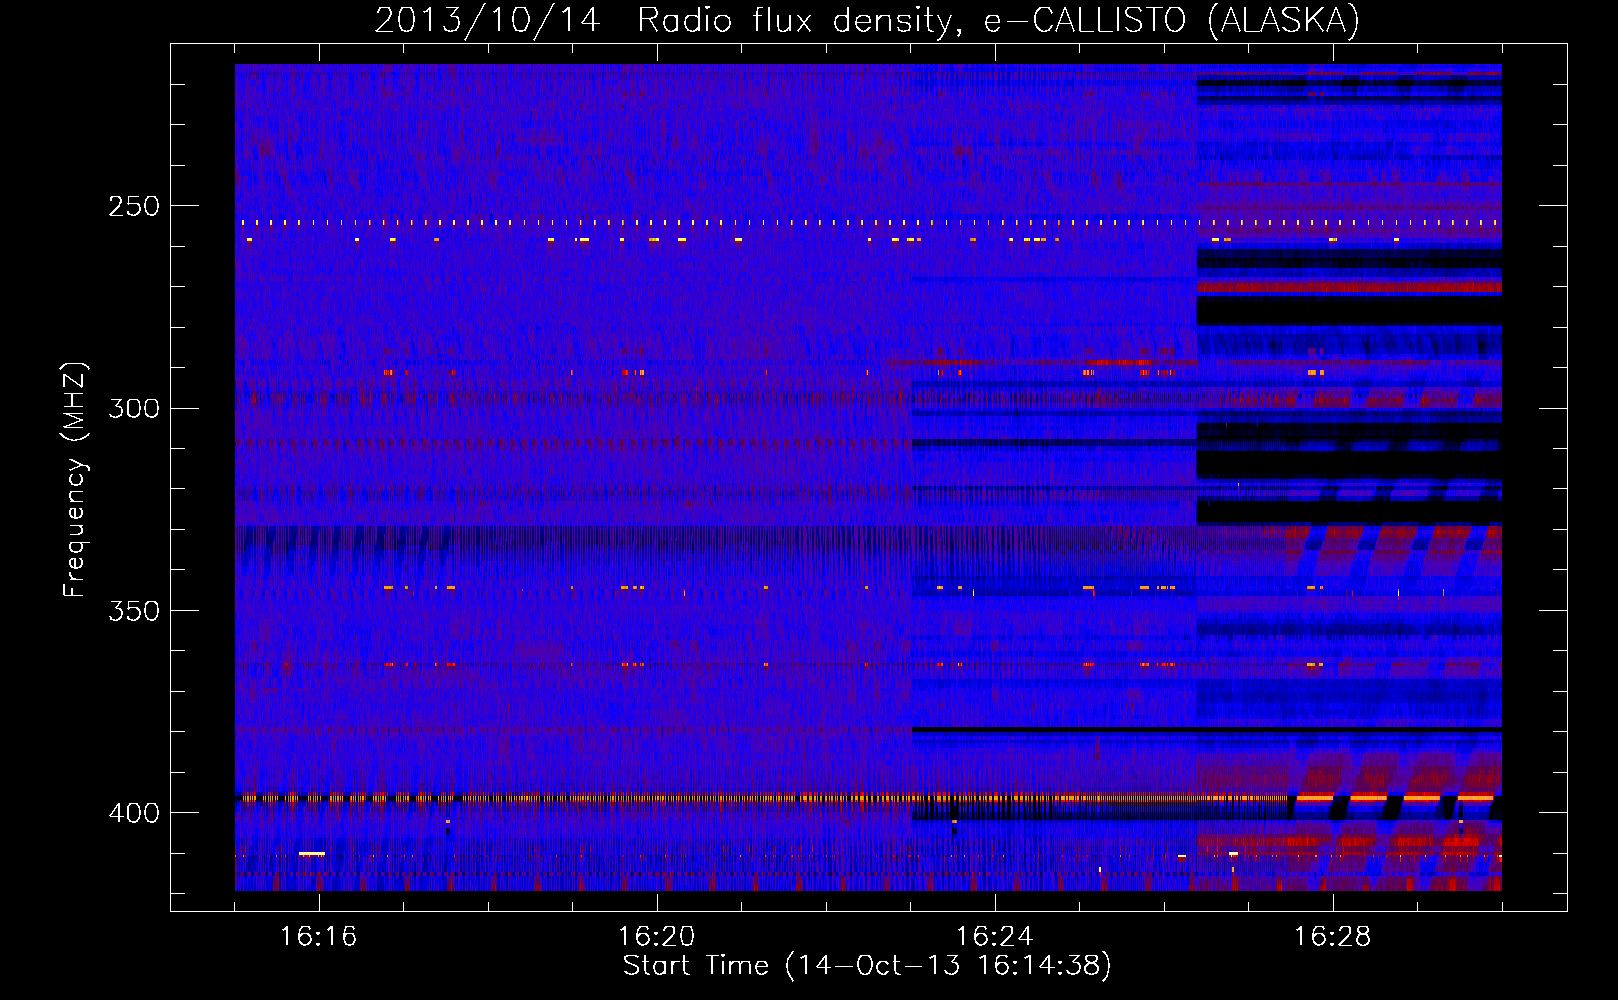
Task: Click the time tick label 16:28
Action: (1333, 937)
